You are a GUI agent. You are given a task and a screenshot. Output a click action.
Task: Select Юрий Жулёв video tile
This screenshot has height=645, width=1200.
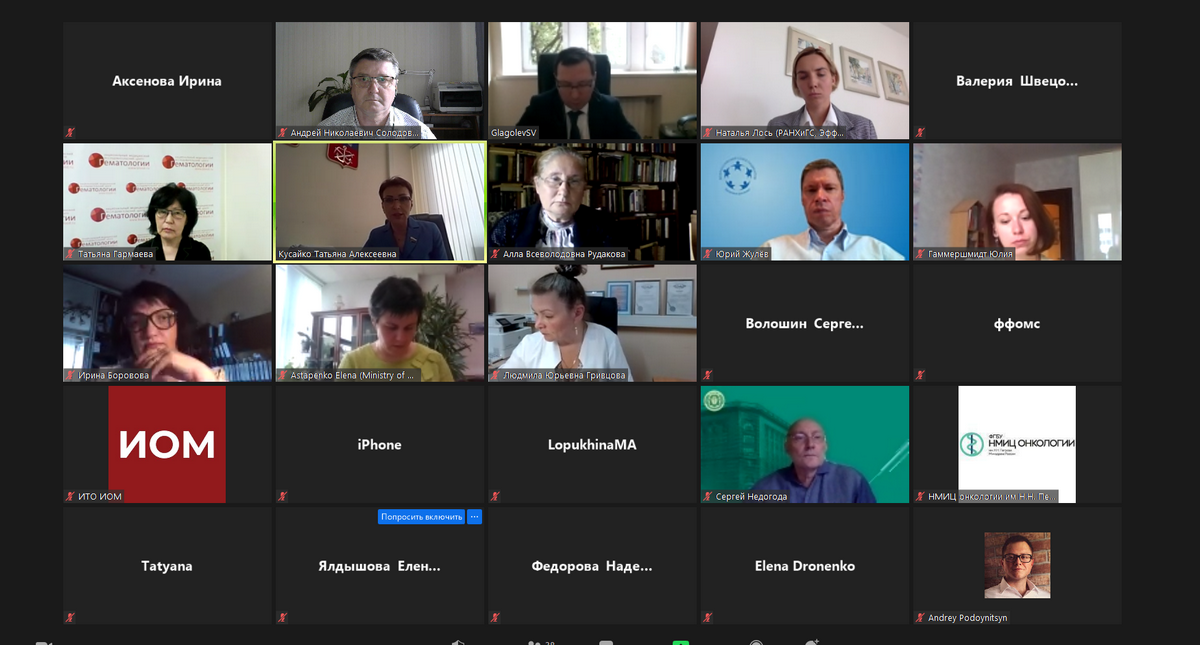click(805, 202)
